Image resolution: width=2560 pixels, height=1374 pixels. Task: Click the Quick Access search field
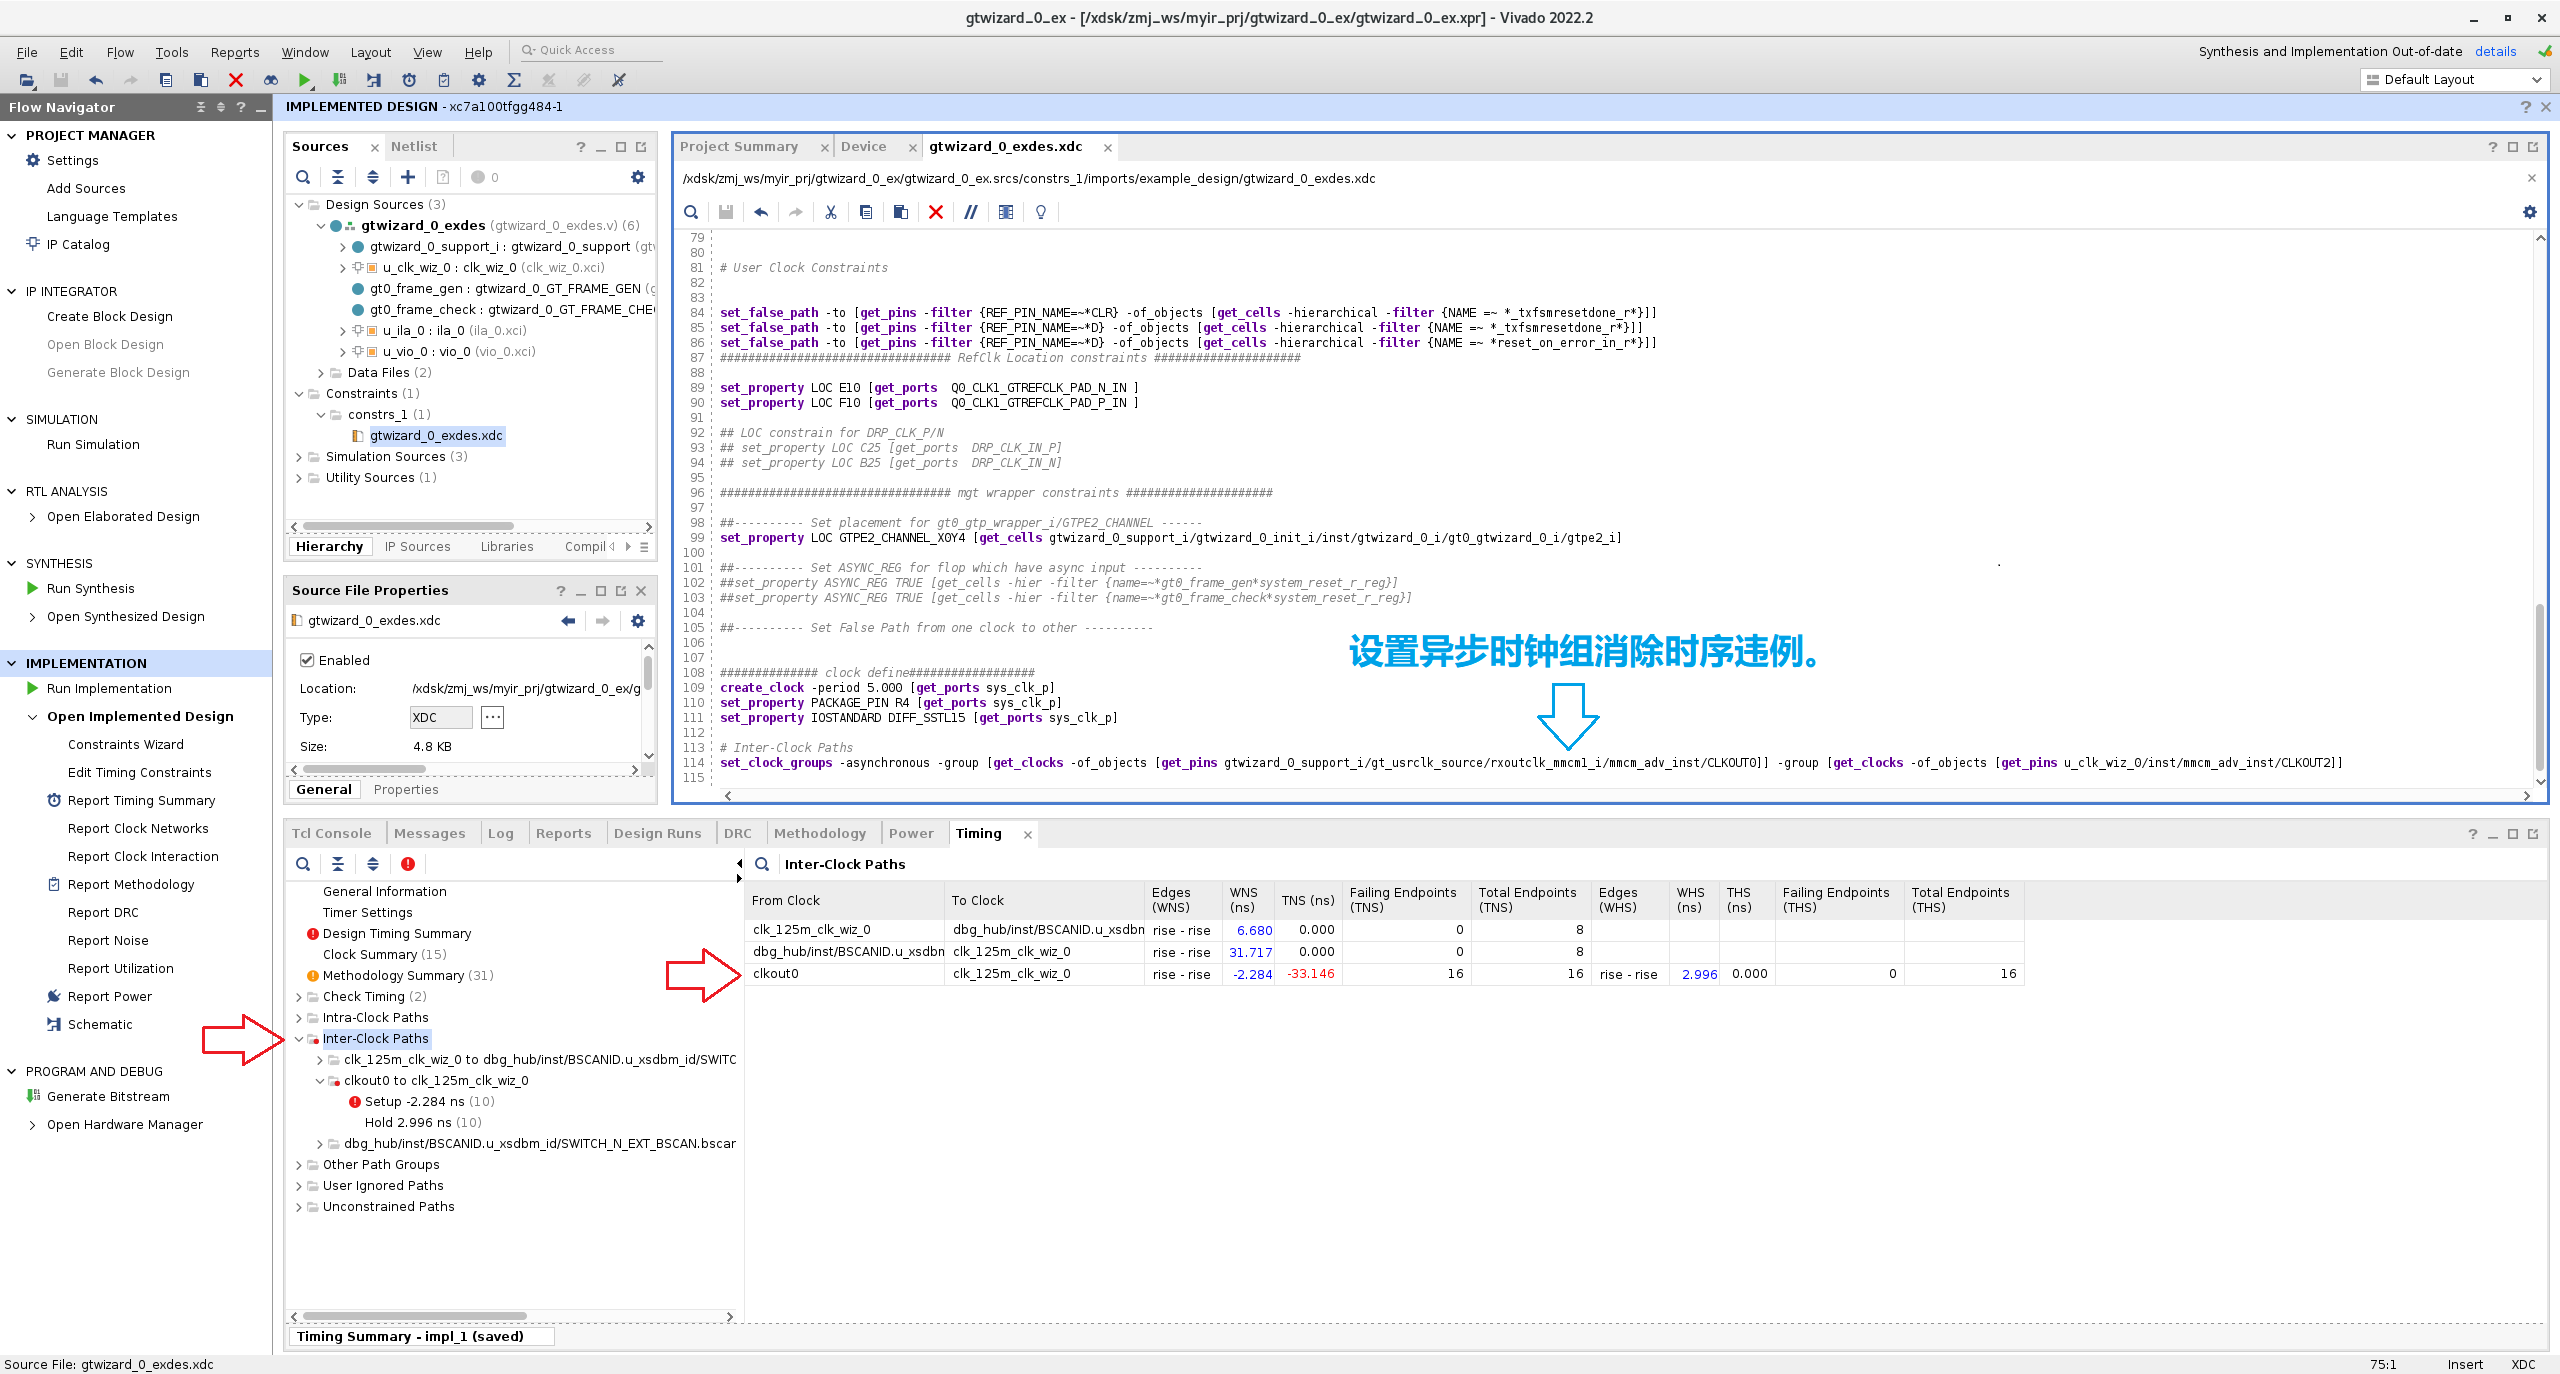click(590, 50)
